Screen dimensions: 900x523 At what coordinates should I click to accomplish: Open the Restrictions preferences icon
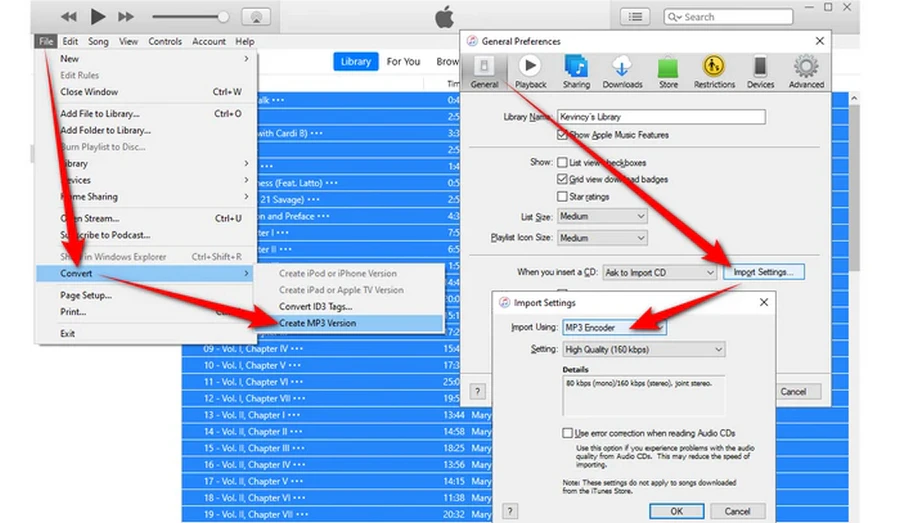(714, 72)
